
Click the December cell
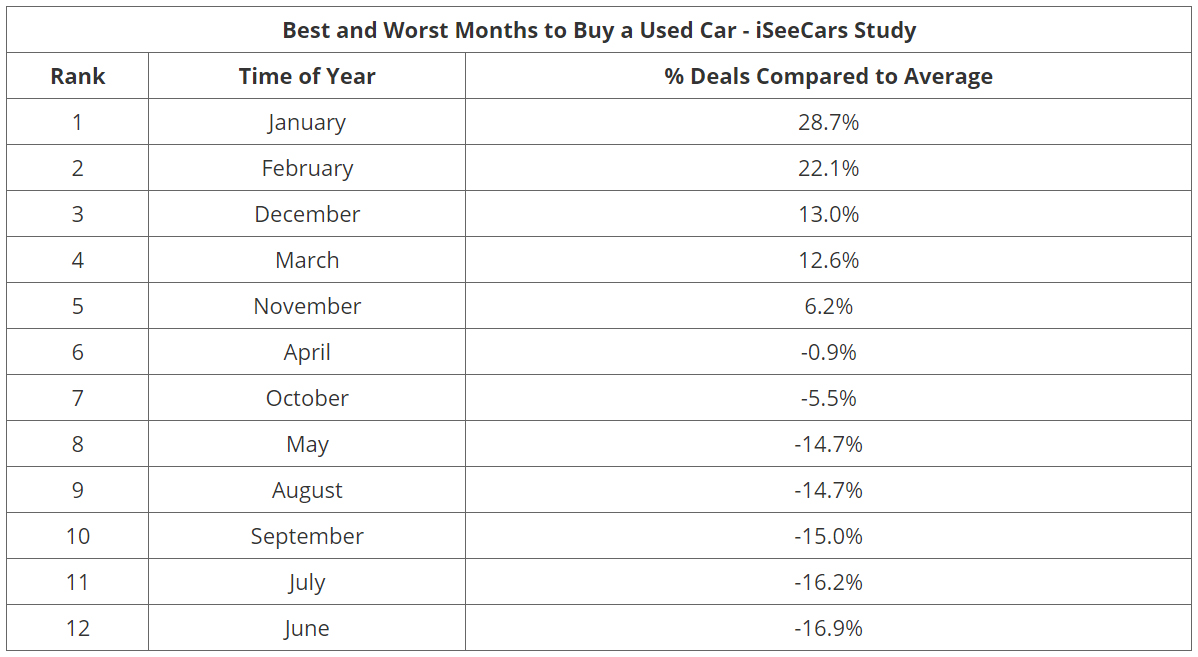(x=307, y=214)
